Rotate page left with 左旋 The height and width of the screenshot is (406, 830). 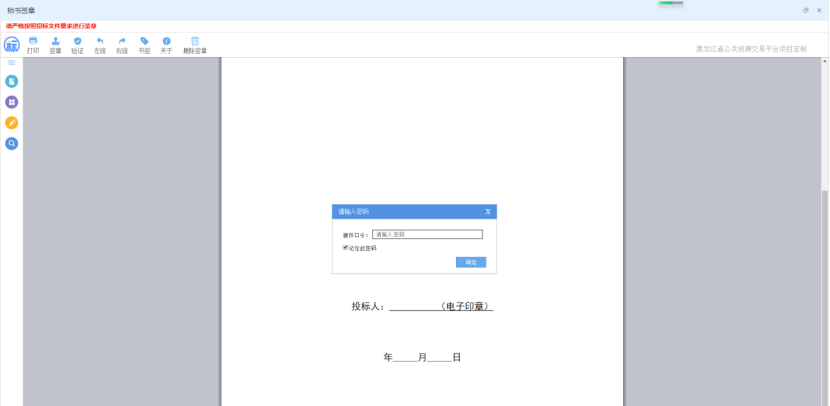pos(99,44)
